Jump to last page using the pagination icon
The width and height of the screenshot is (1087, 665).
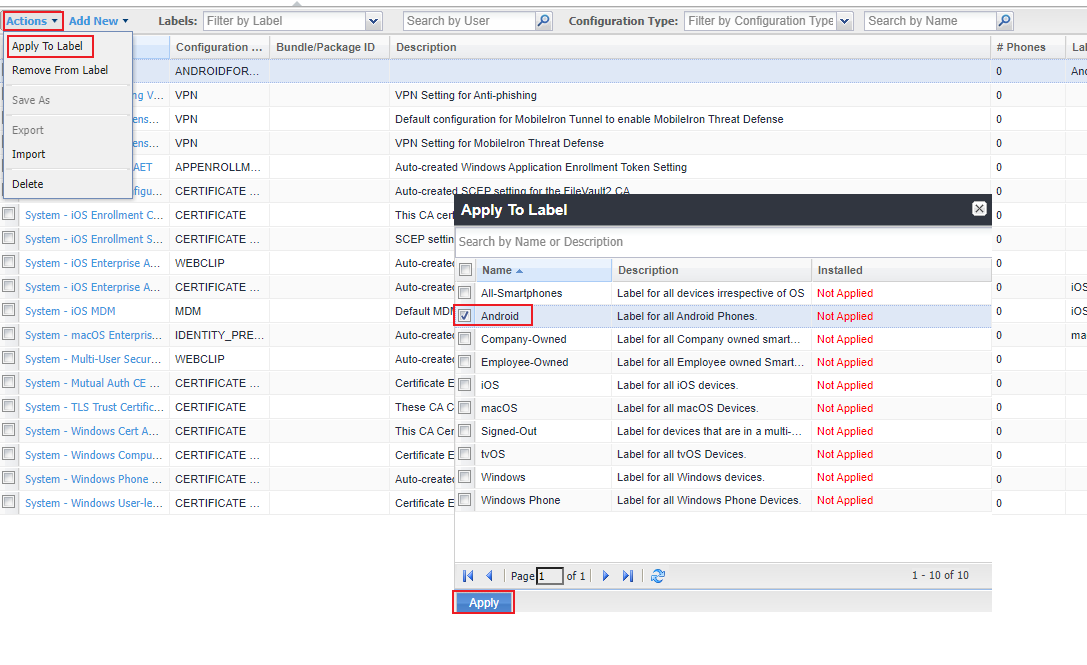627,575
